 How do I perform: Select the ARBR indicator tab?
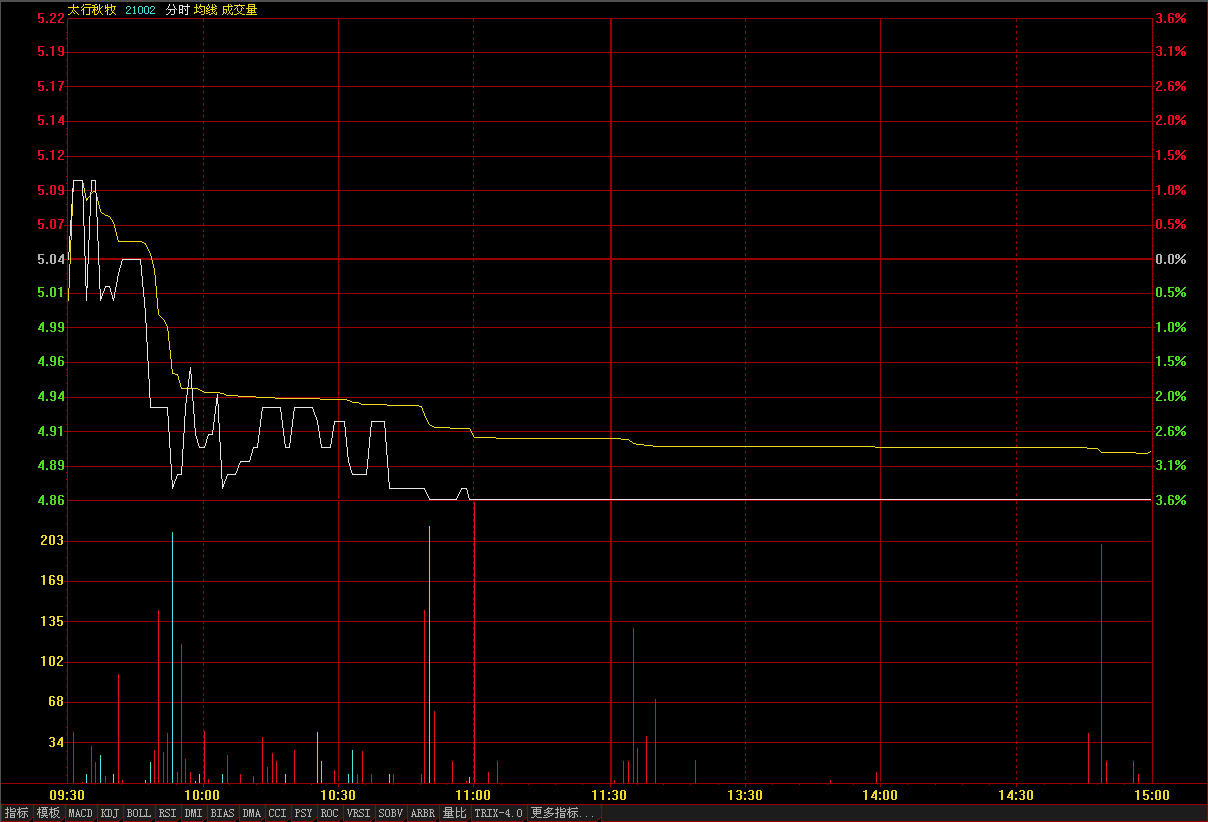pos(424,813)
